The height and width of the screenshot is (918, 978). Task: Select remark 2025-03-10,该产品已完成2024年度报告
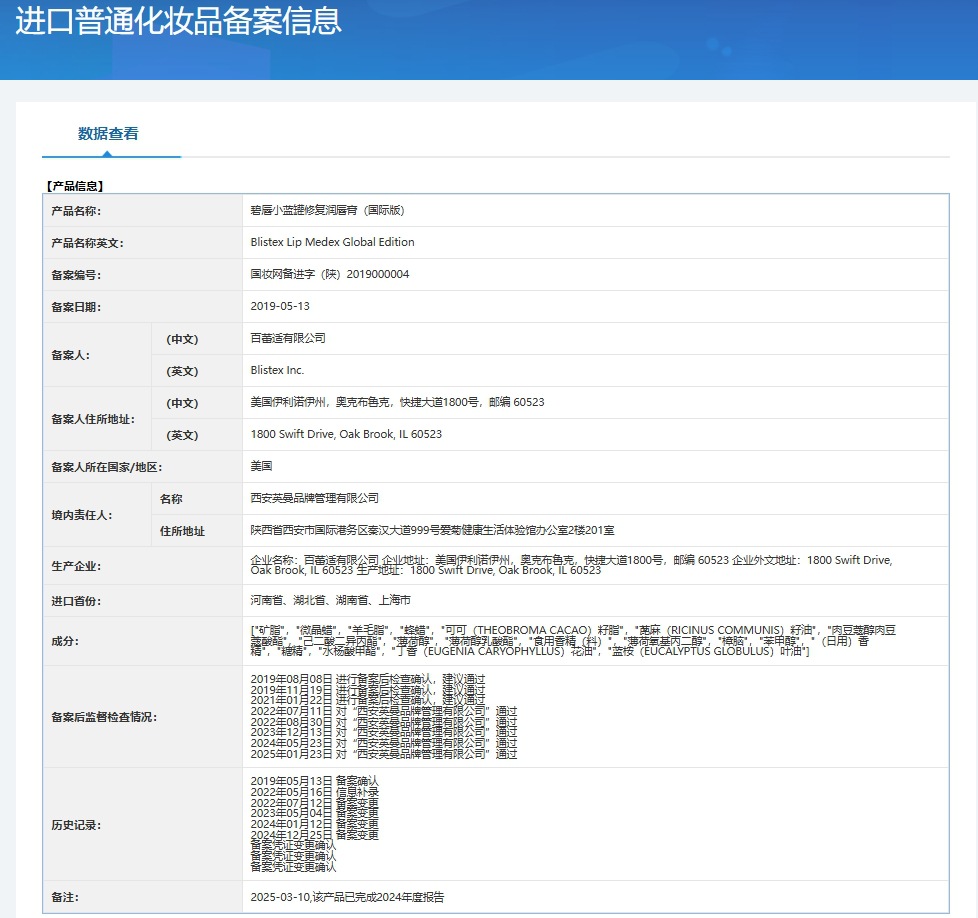click(x=347, y=897)
